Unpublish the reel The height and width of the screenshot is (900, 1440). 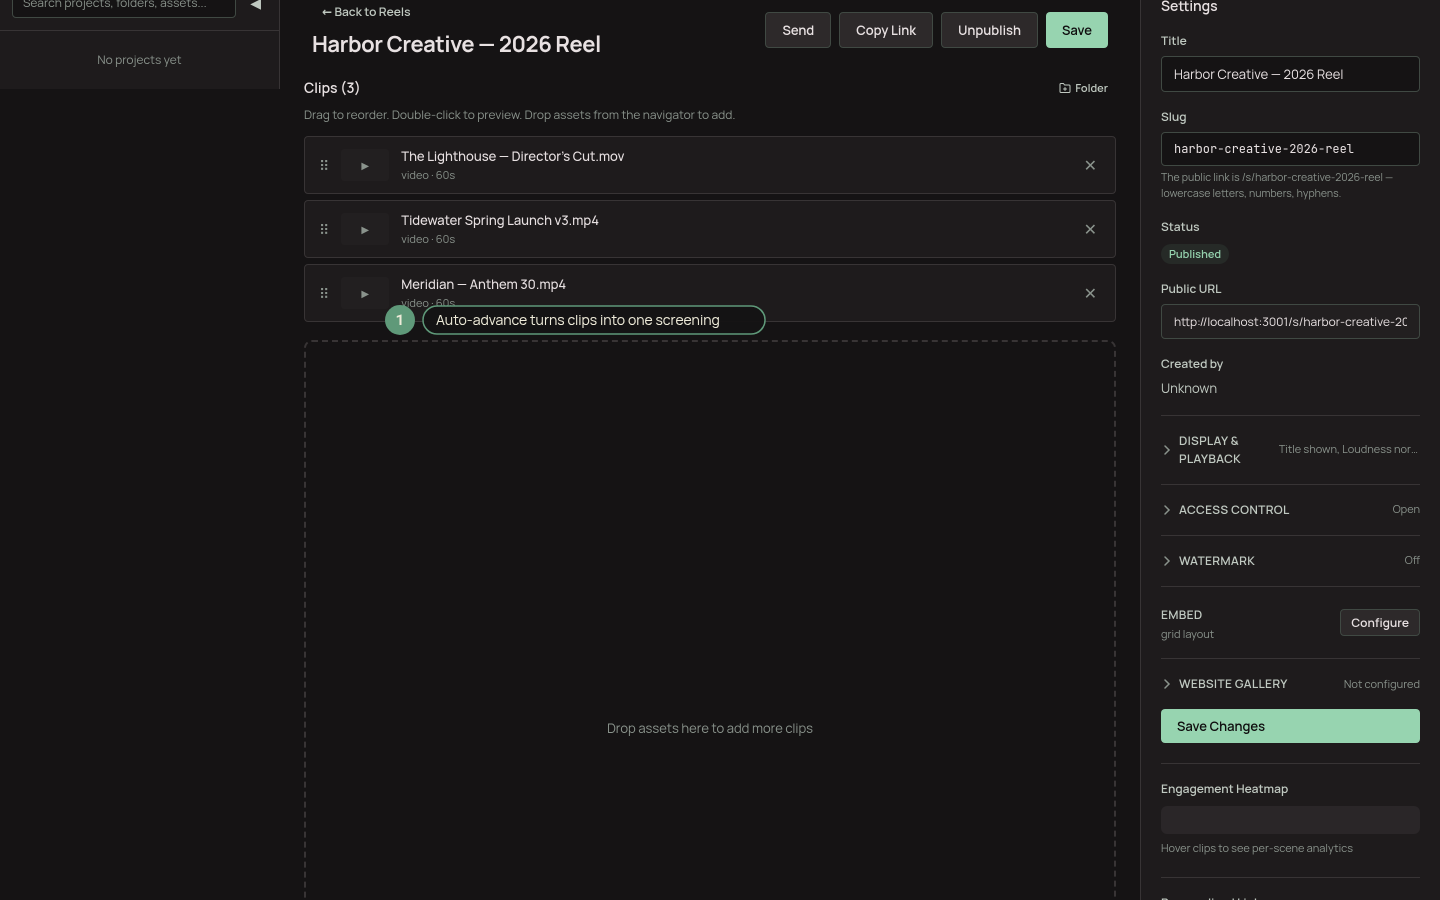[989, 30]
